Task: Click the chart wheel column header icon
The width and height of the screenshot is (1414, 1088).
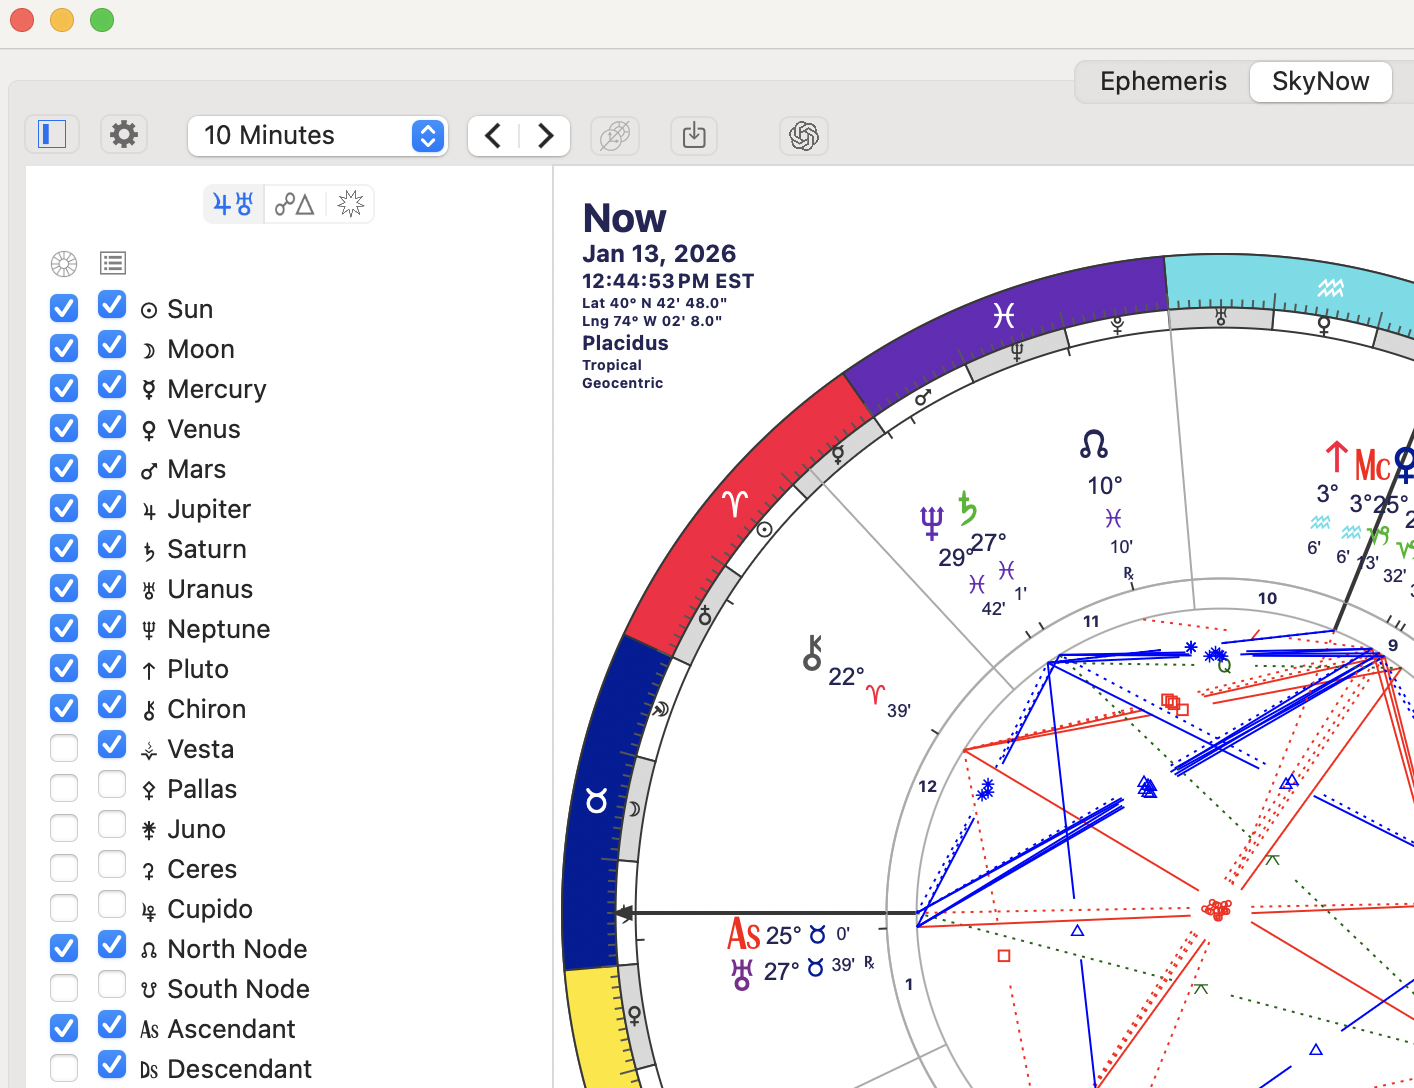Action: [64, 264]
